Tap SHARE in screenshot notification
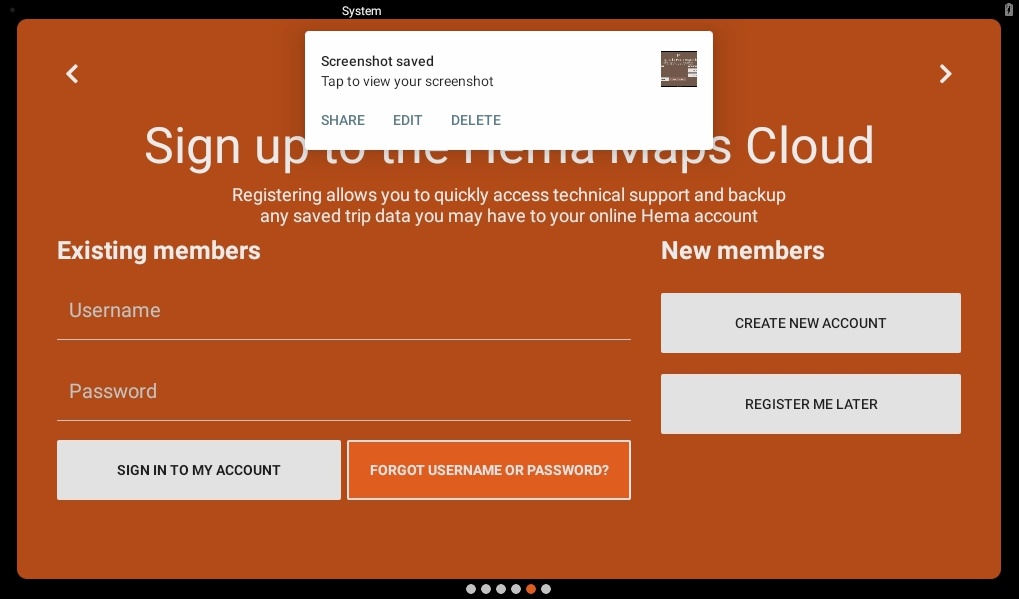Screen dimensions: 1019x599 (x=342, y=120)
